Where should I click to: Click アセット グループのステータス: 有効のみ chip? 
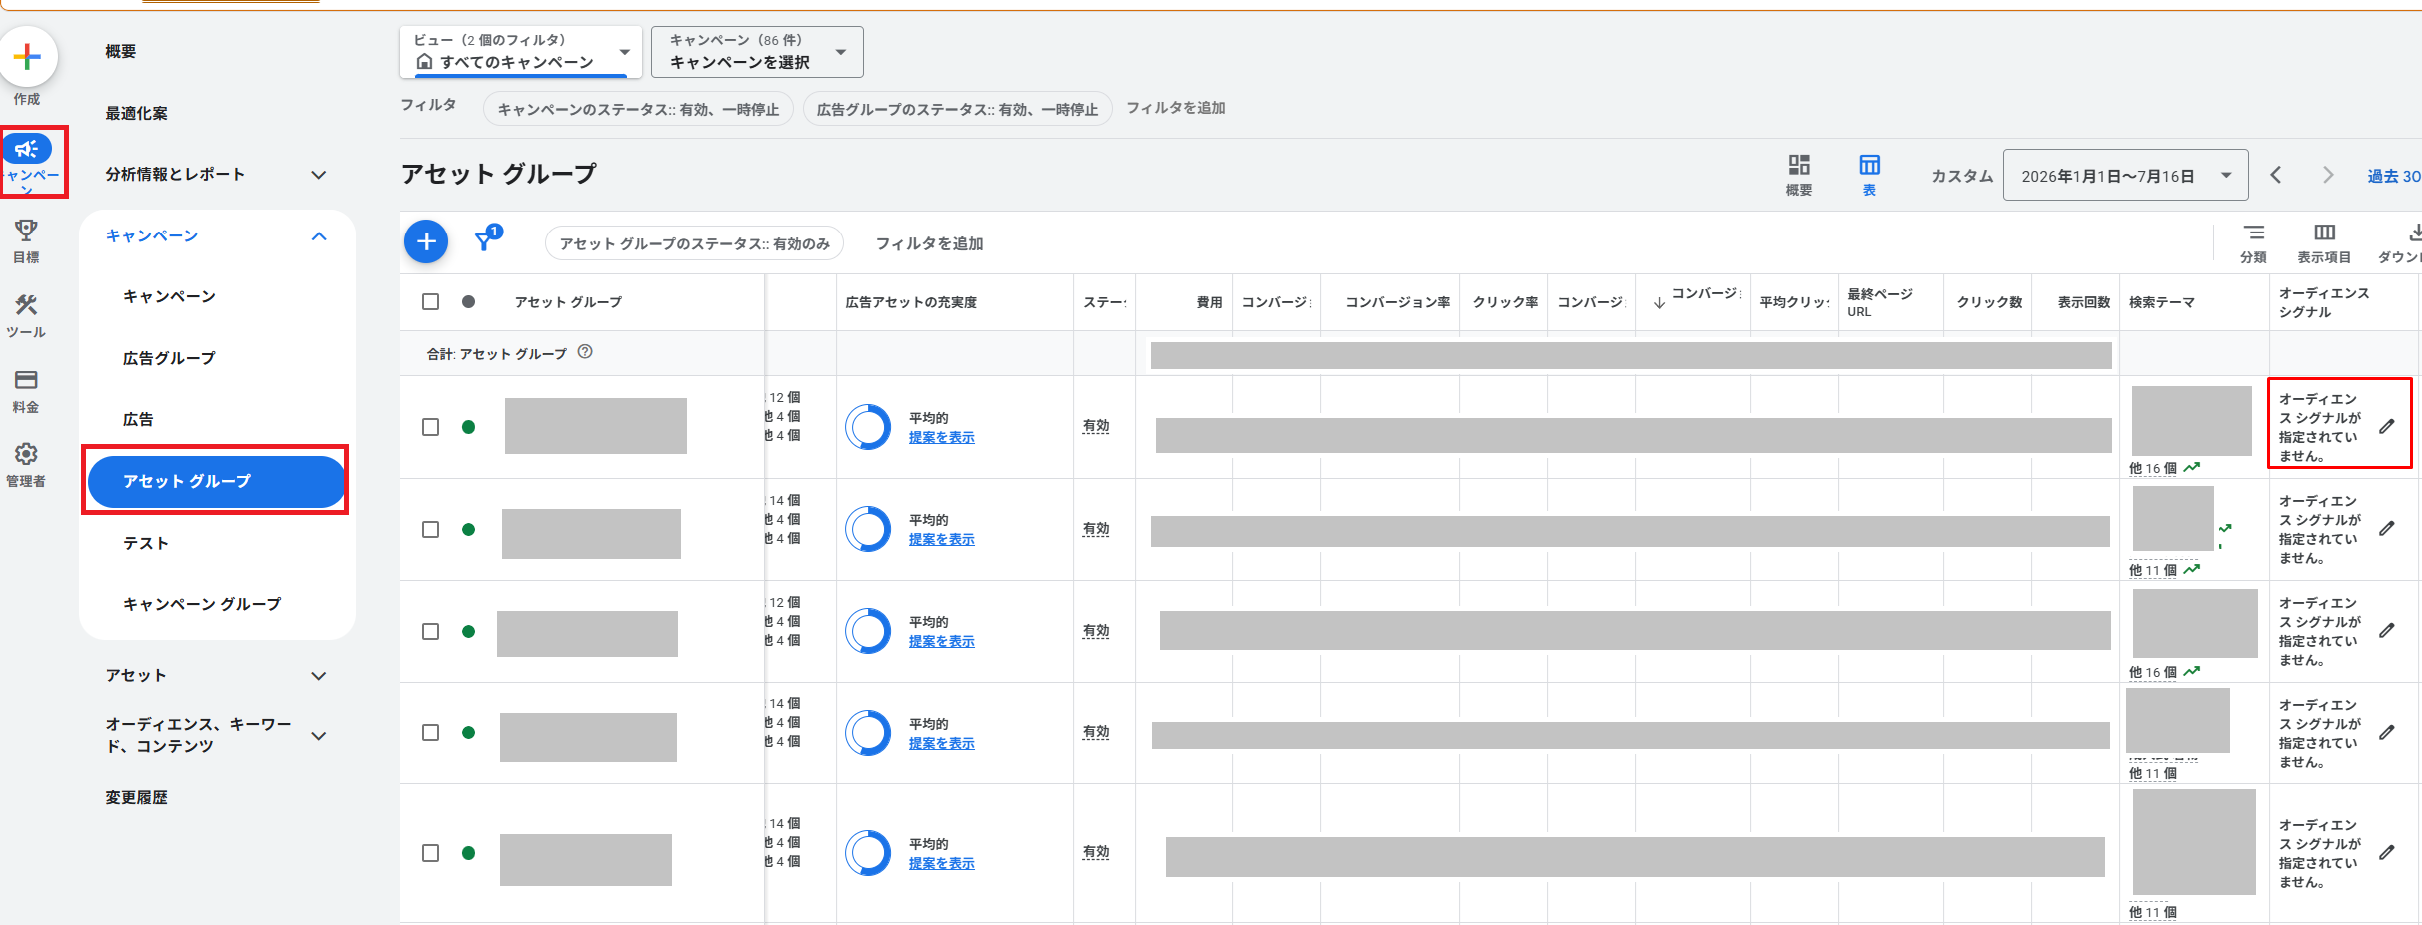(694, 243)
